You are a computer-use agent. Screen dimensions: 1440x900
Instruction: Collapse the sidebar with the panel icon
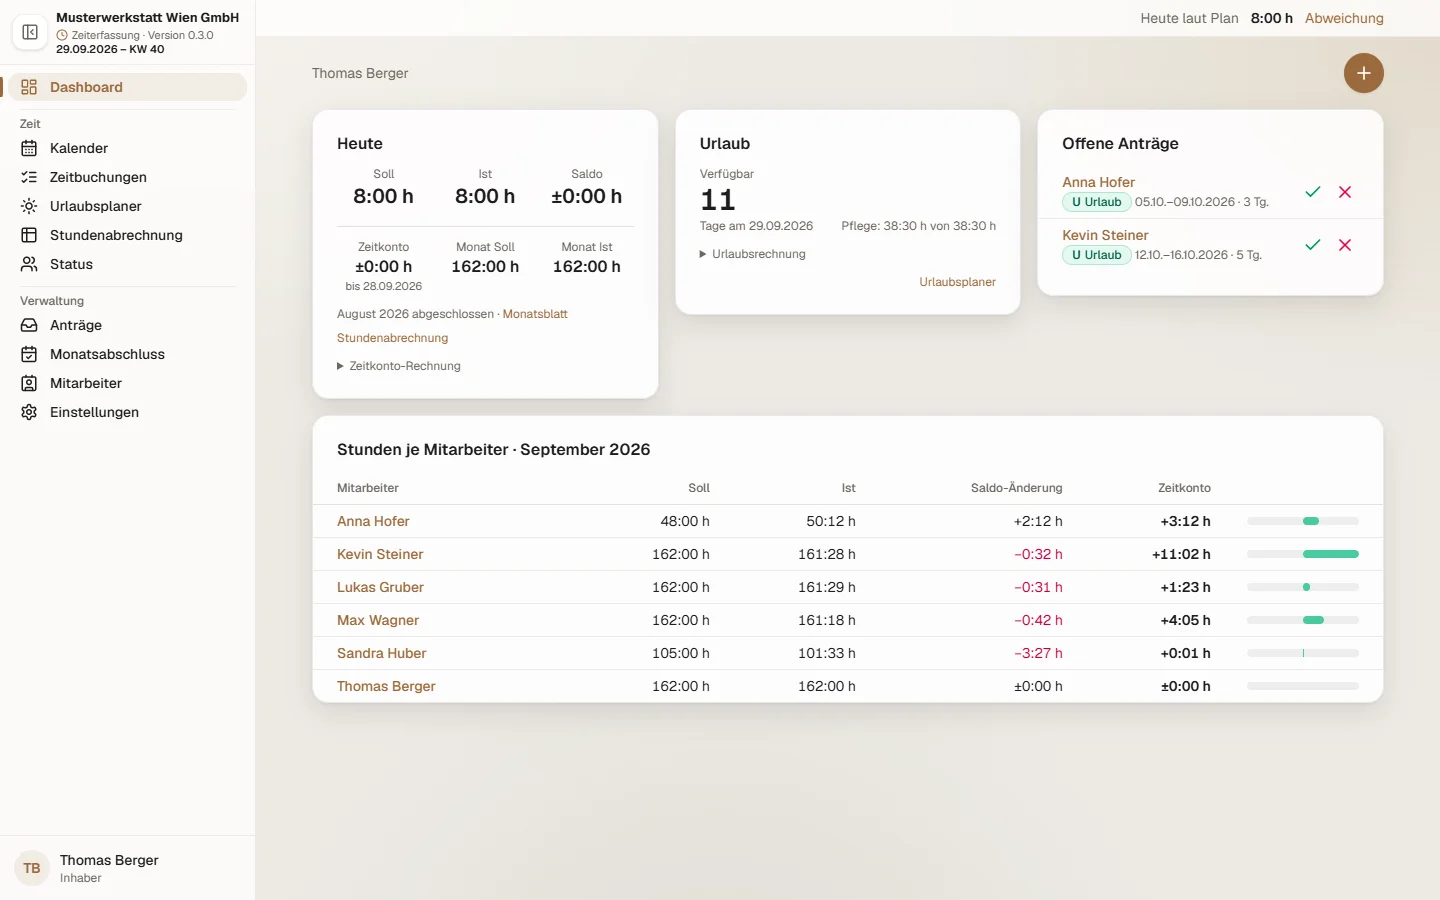[x=30, y=32]
